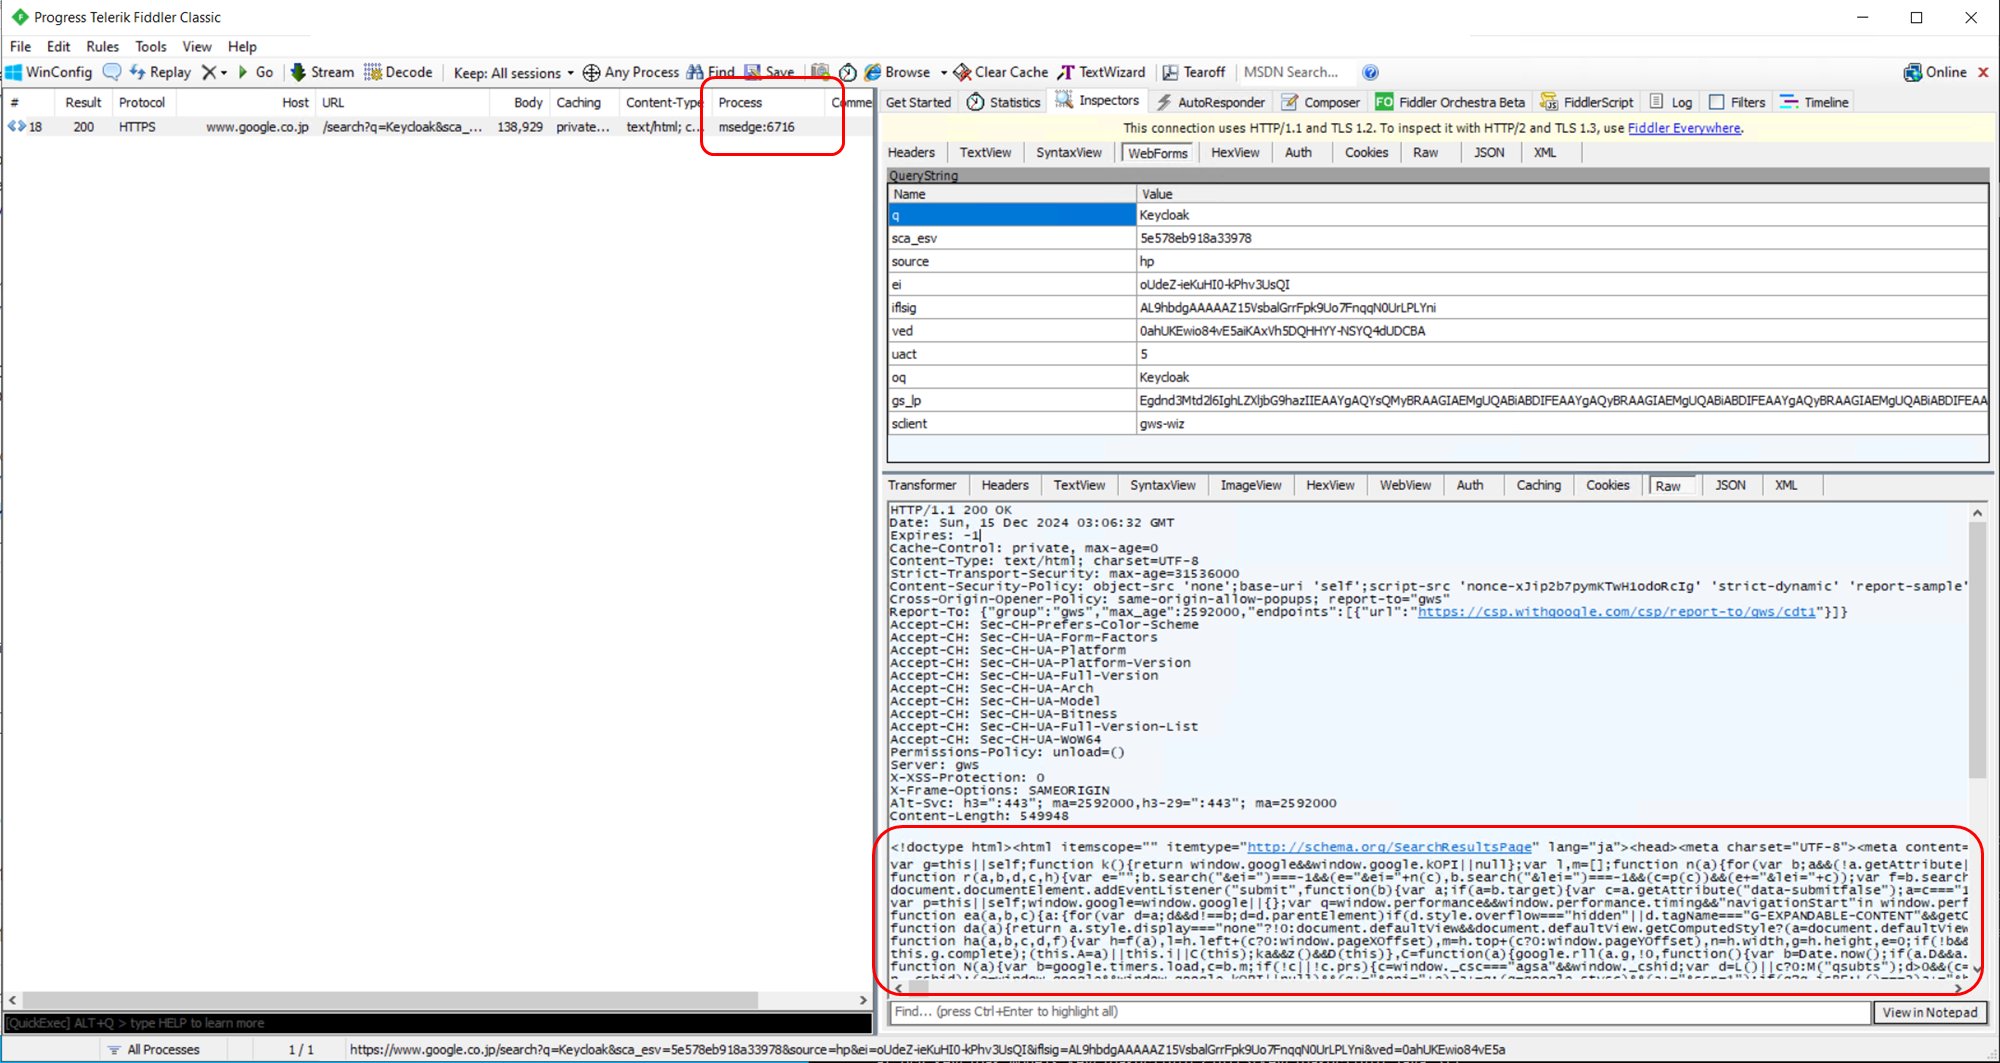
Task: Click Clear Cache in toolbar
Action: click(x=1001, y=72)
